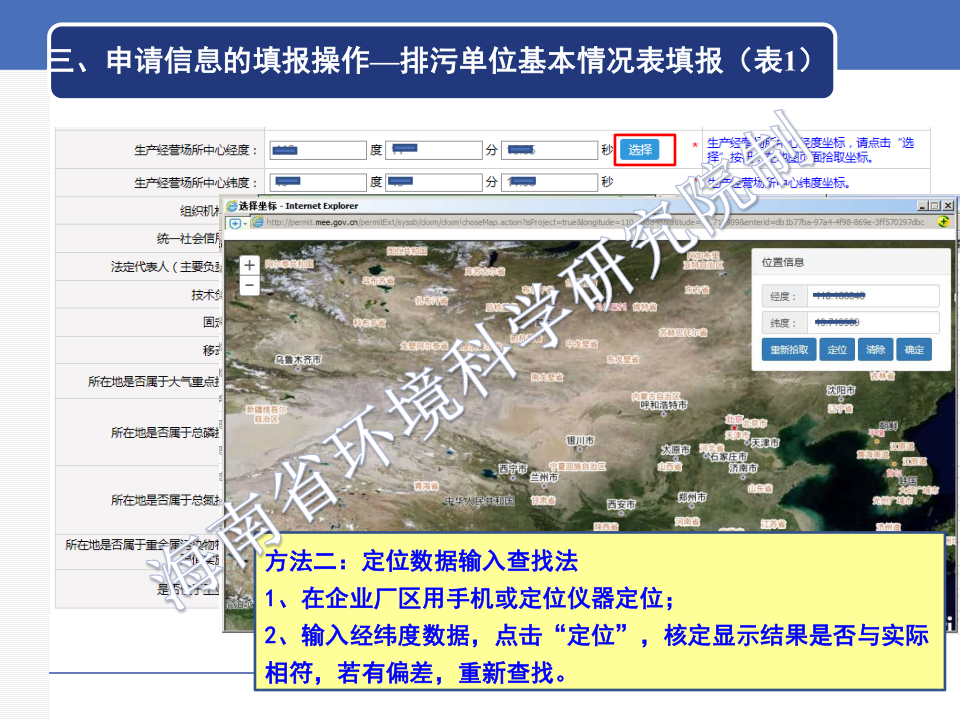Viewport: 960px width, 720px height.
Task: Click the 西宁市 label on the map
Action: coord(512,468)
